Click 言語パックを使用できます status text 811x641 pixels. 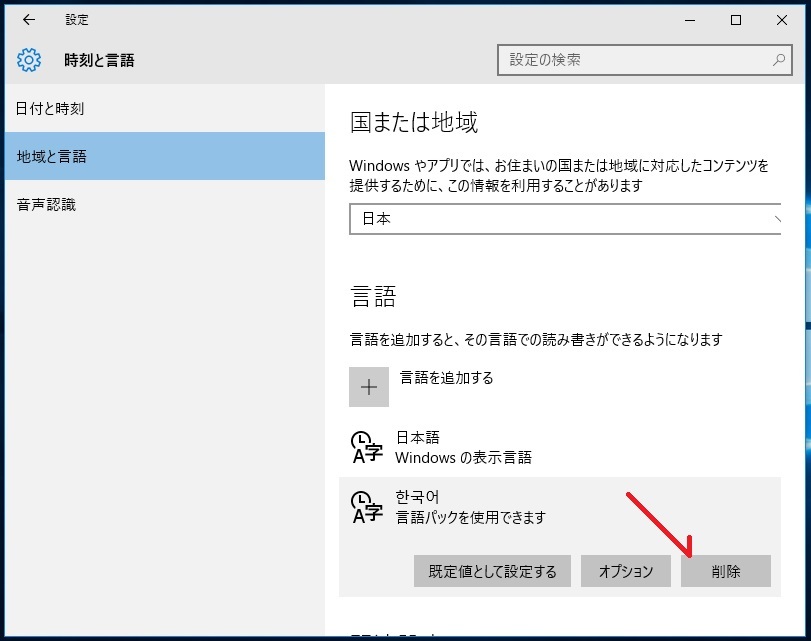pos(471,517)
